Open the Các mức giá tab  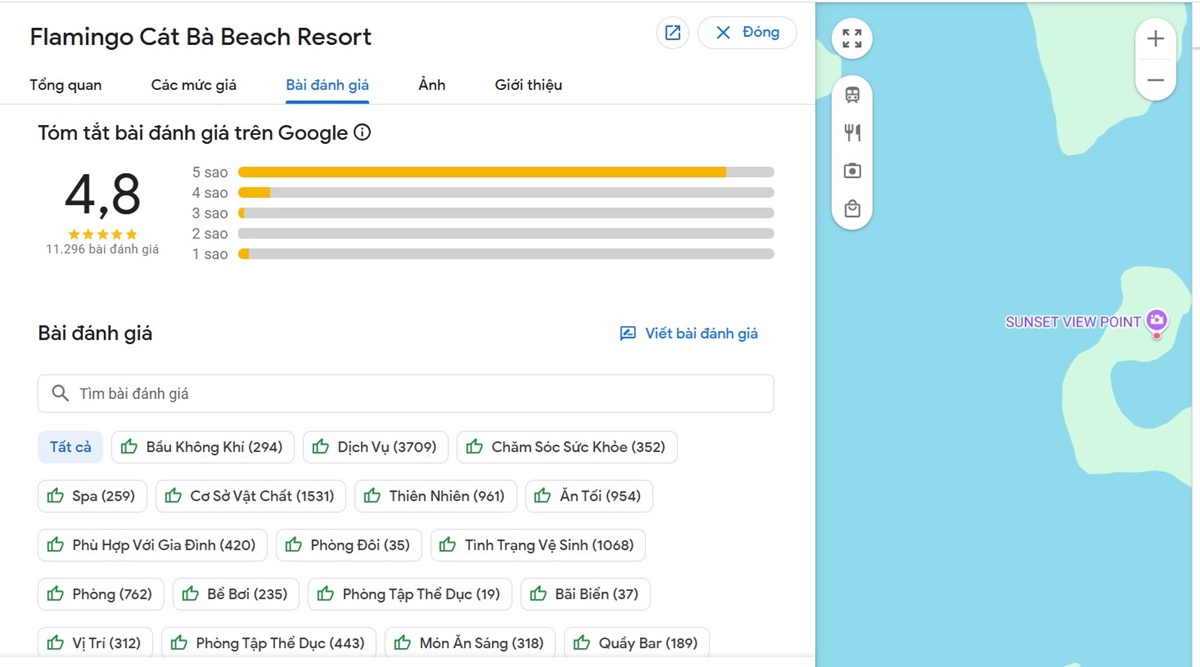point(194,85)
